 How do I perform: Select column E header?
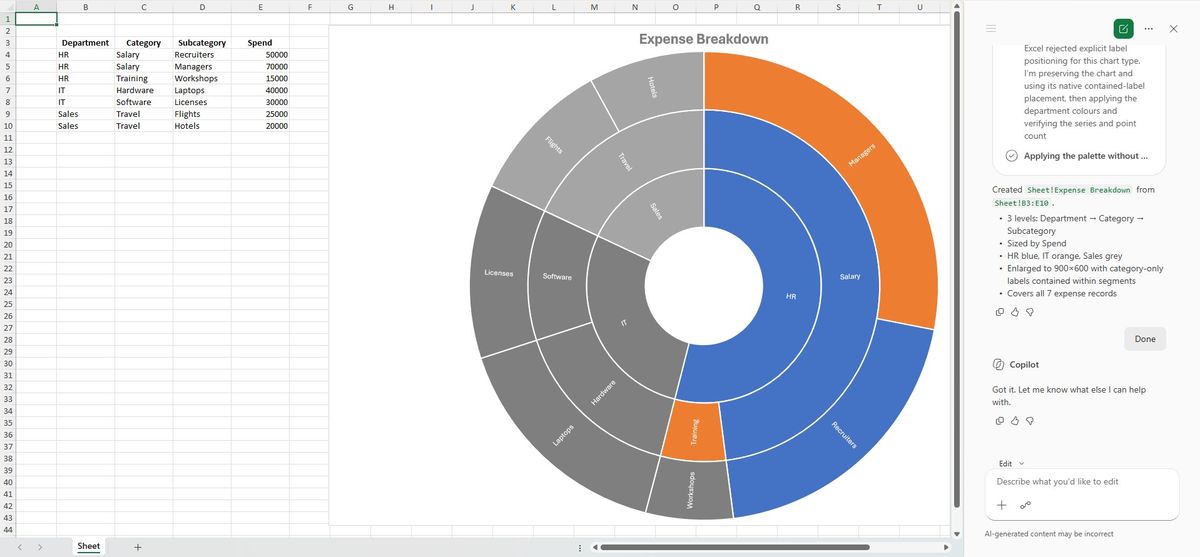260,6
